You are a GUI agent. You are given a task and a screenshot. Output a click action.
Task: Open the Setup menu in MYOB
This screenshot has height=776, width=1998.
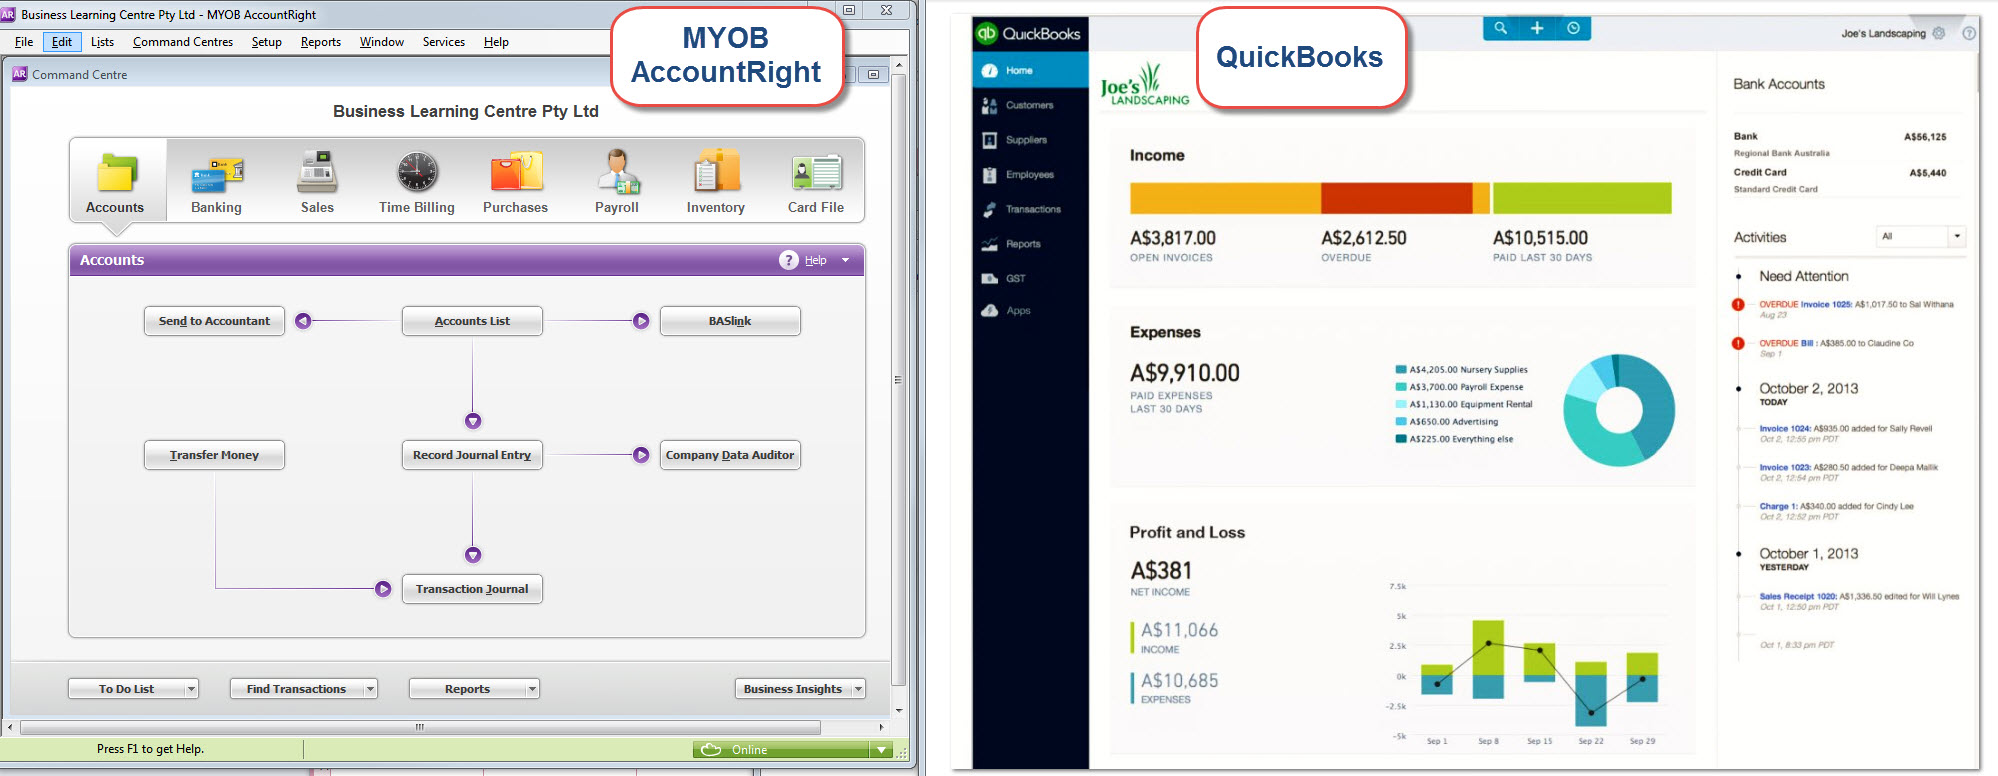(x=266, y=42)
